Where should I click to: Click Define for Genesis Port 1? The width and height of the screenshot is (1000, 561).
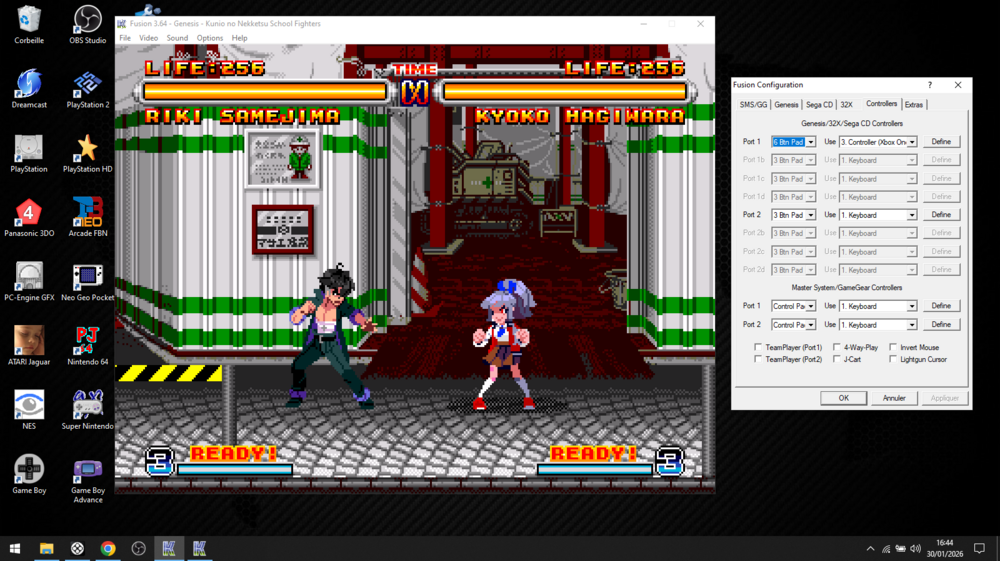point(941,142)
